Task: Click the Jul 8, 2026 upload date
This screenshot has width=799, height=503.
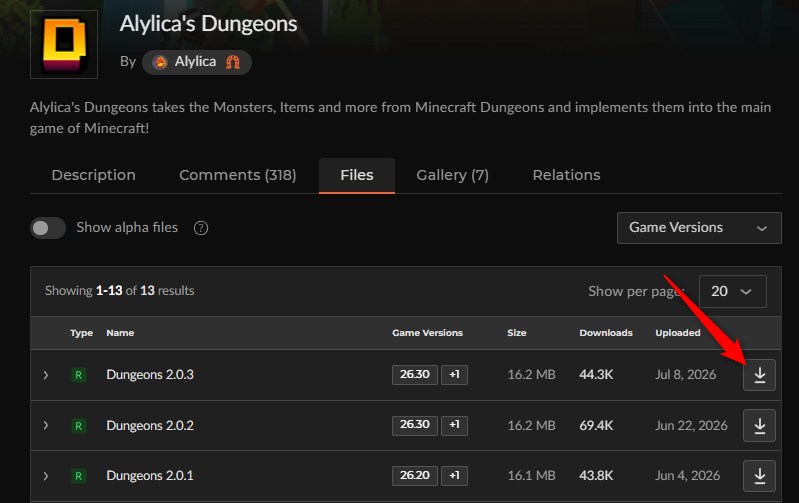Action: 685,375
